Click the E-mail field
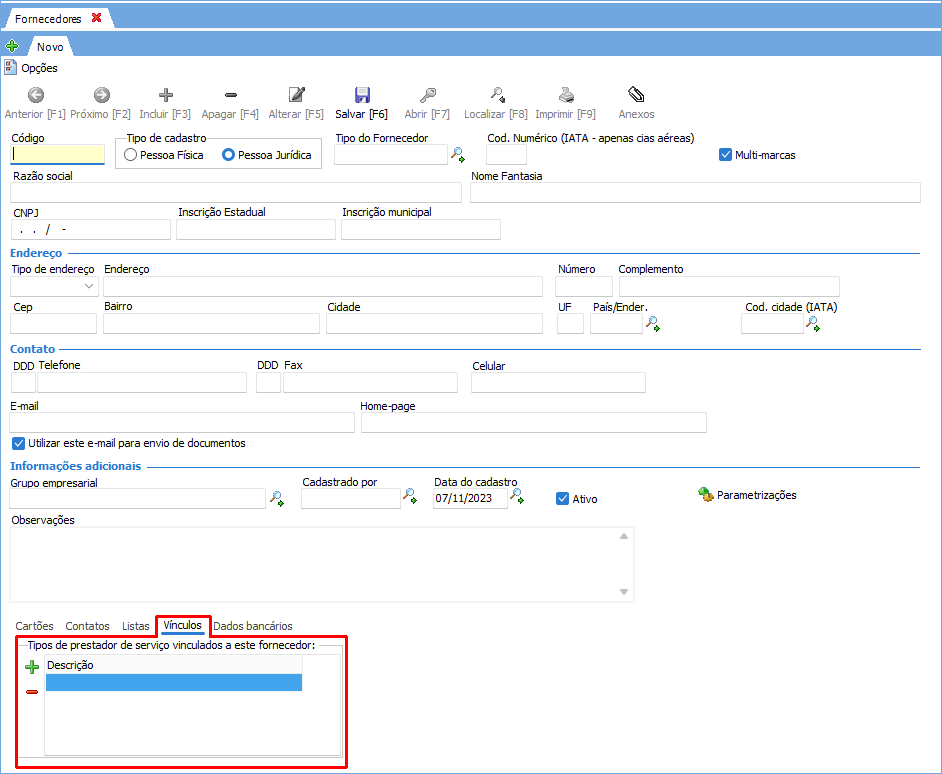 pyautogui.click(x=182, y=422)
